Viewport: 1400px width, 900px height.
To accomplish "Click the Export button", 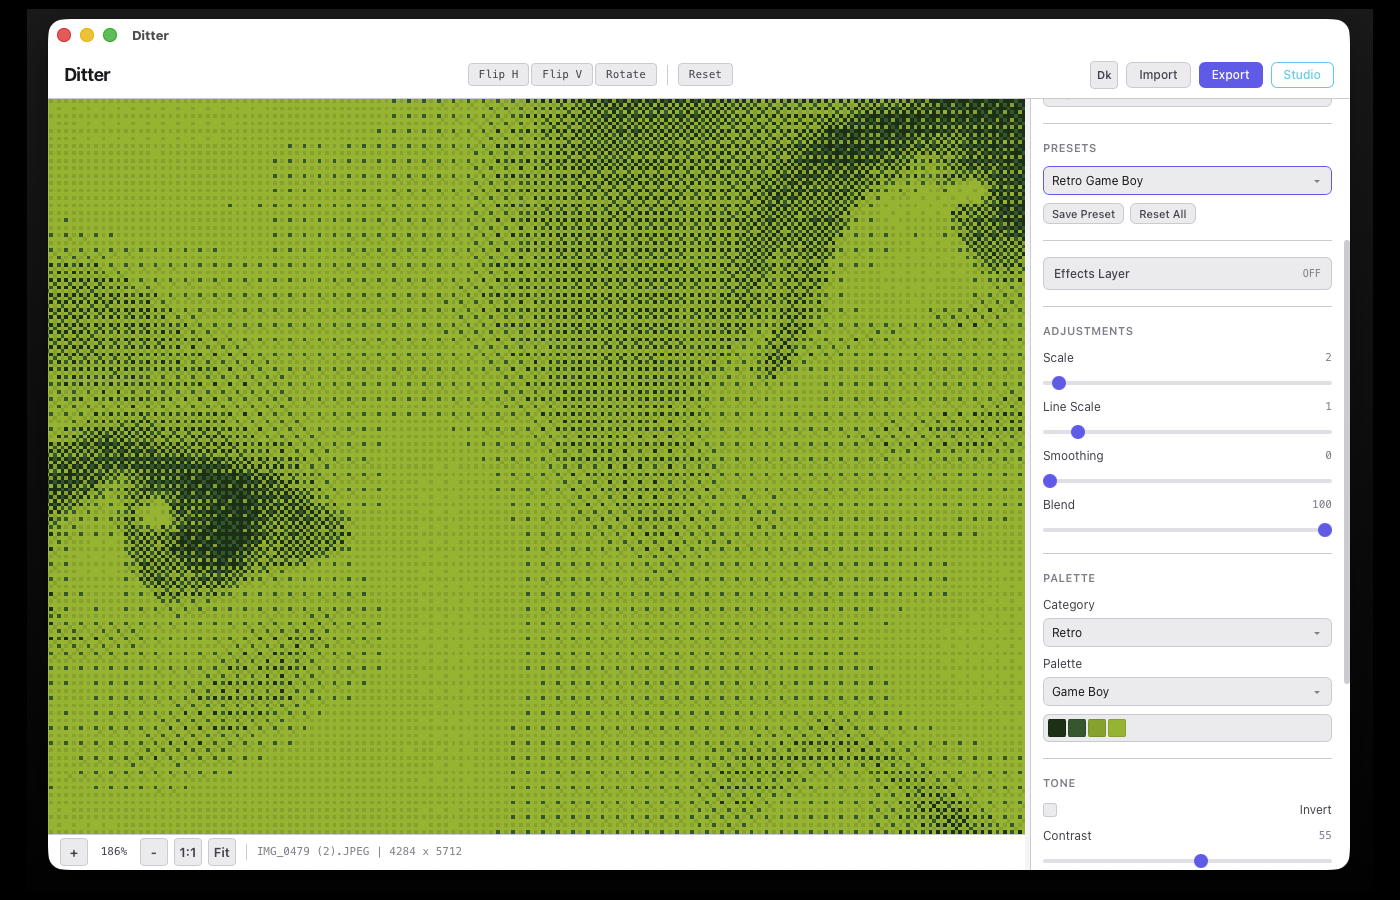I will tap(1230, 75).
